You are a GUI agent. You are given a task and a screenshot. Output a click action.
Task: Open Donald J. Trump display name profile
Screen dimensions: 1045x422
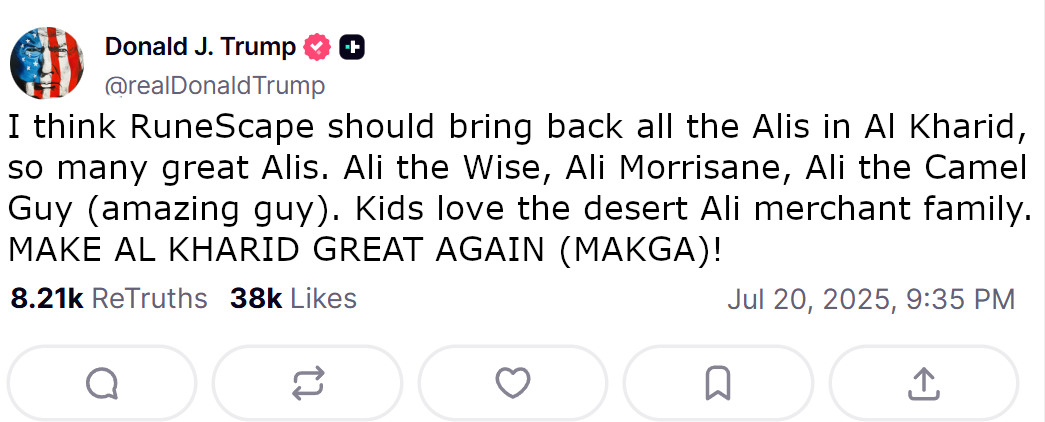[200, 47]
